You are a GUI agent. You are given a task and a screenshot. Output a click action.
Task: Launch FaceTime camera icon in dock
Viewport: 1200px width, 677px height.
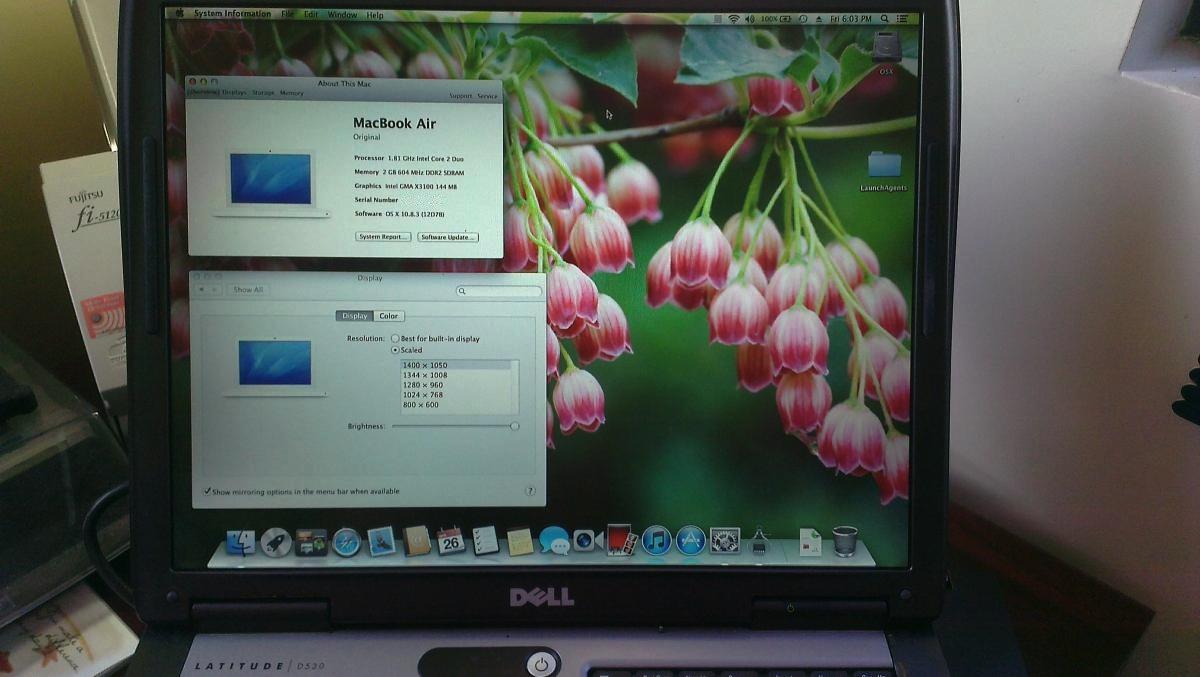pos(587,541)
